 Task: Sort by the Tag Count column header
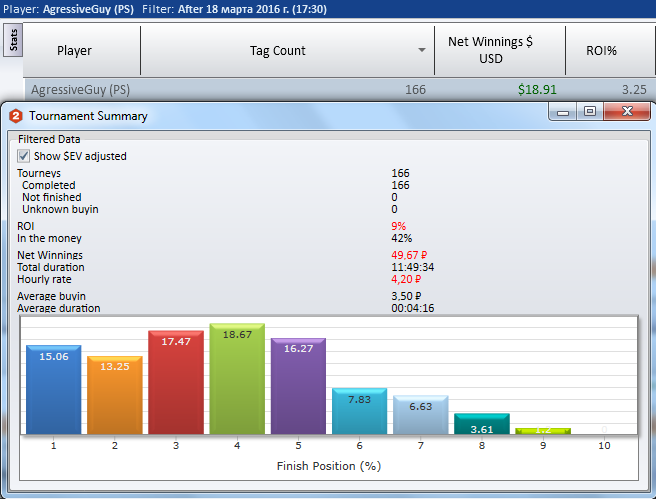coord(278,51)
